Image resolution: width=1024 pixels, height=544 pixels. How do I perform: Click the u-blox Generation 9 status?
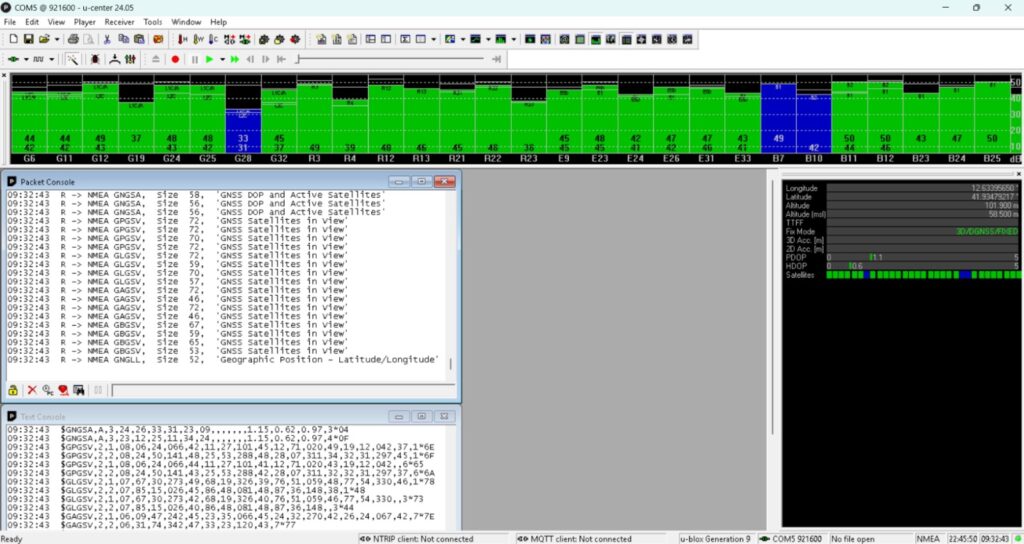pyautogui.click(x=715, y=539)
